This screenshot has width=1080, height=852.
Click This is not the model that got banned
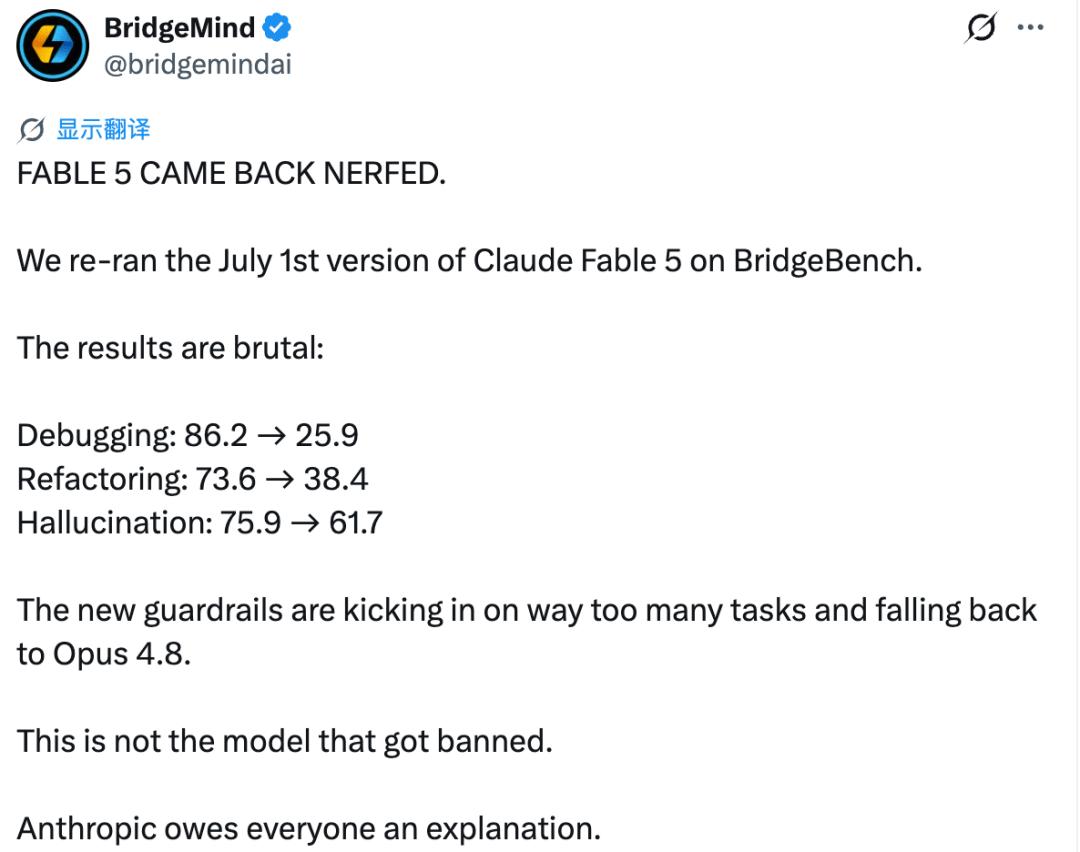[284, 742]
